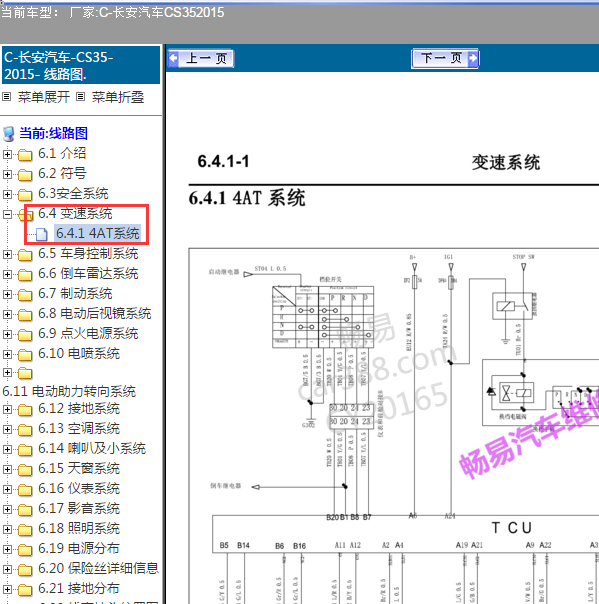The image size is (599, 604).
Task: Click the 菜单折叠 list icon
Action: tap(80, 97)
